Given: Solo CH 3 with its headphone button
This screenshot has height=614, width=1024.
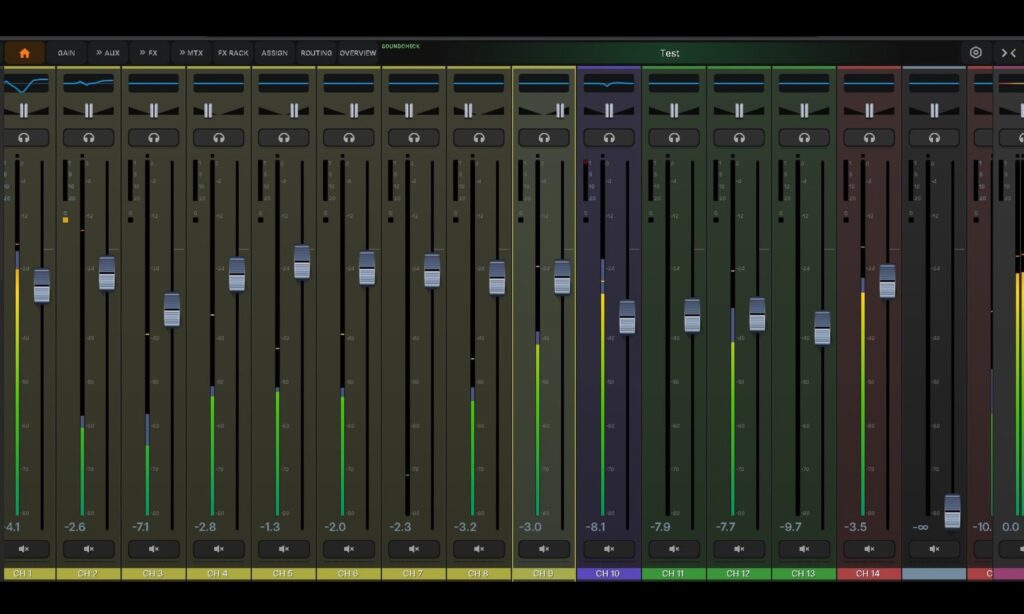Looking at the screenshot, I should tap(153, 137).
